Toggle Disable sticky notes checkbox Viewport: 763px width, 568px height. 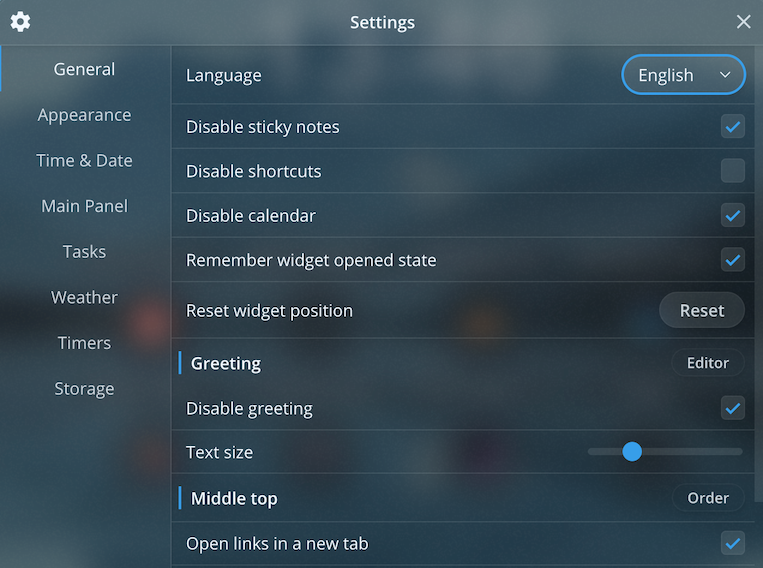pyautogui.click(x=733, y=127)
